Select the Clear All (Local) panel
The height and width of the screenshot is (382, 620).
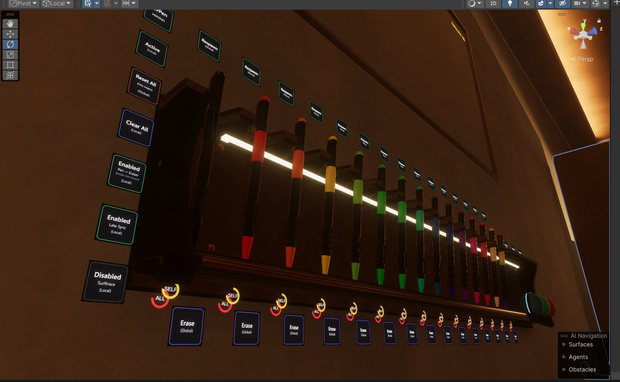click(136, 127)
